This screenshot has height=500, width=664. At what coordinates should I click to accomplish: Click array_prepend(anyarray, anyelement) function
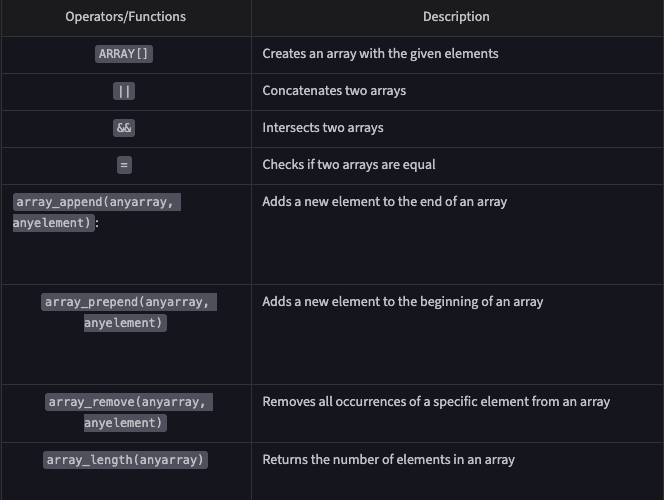(x=129, y=312)
